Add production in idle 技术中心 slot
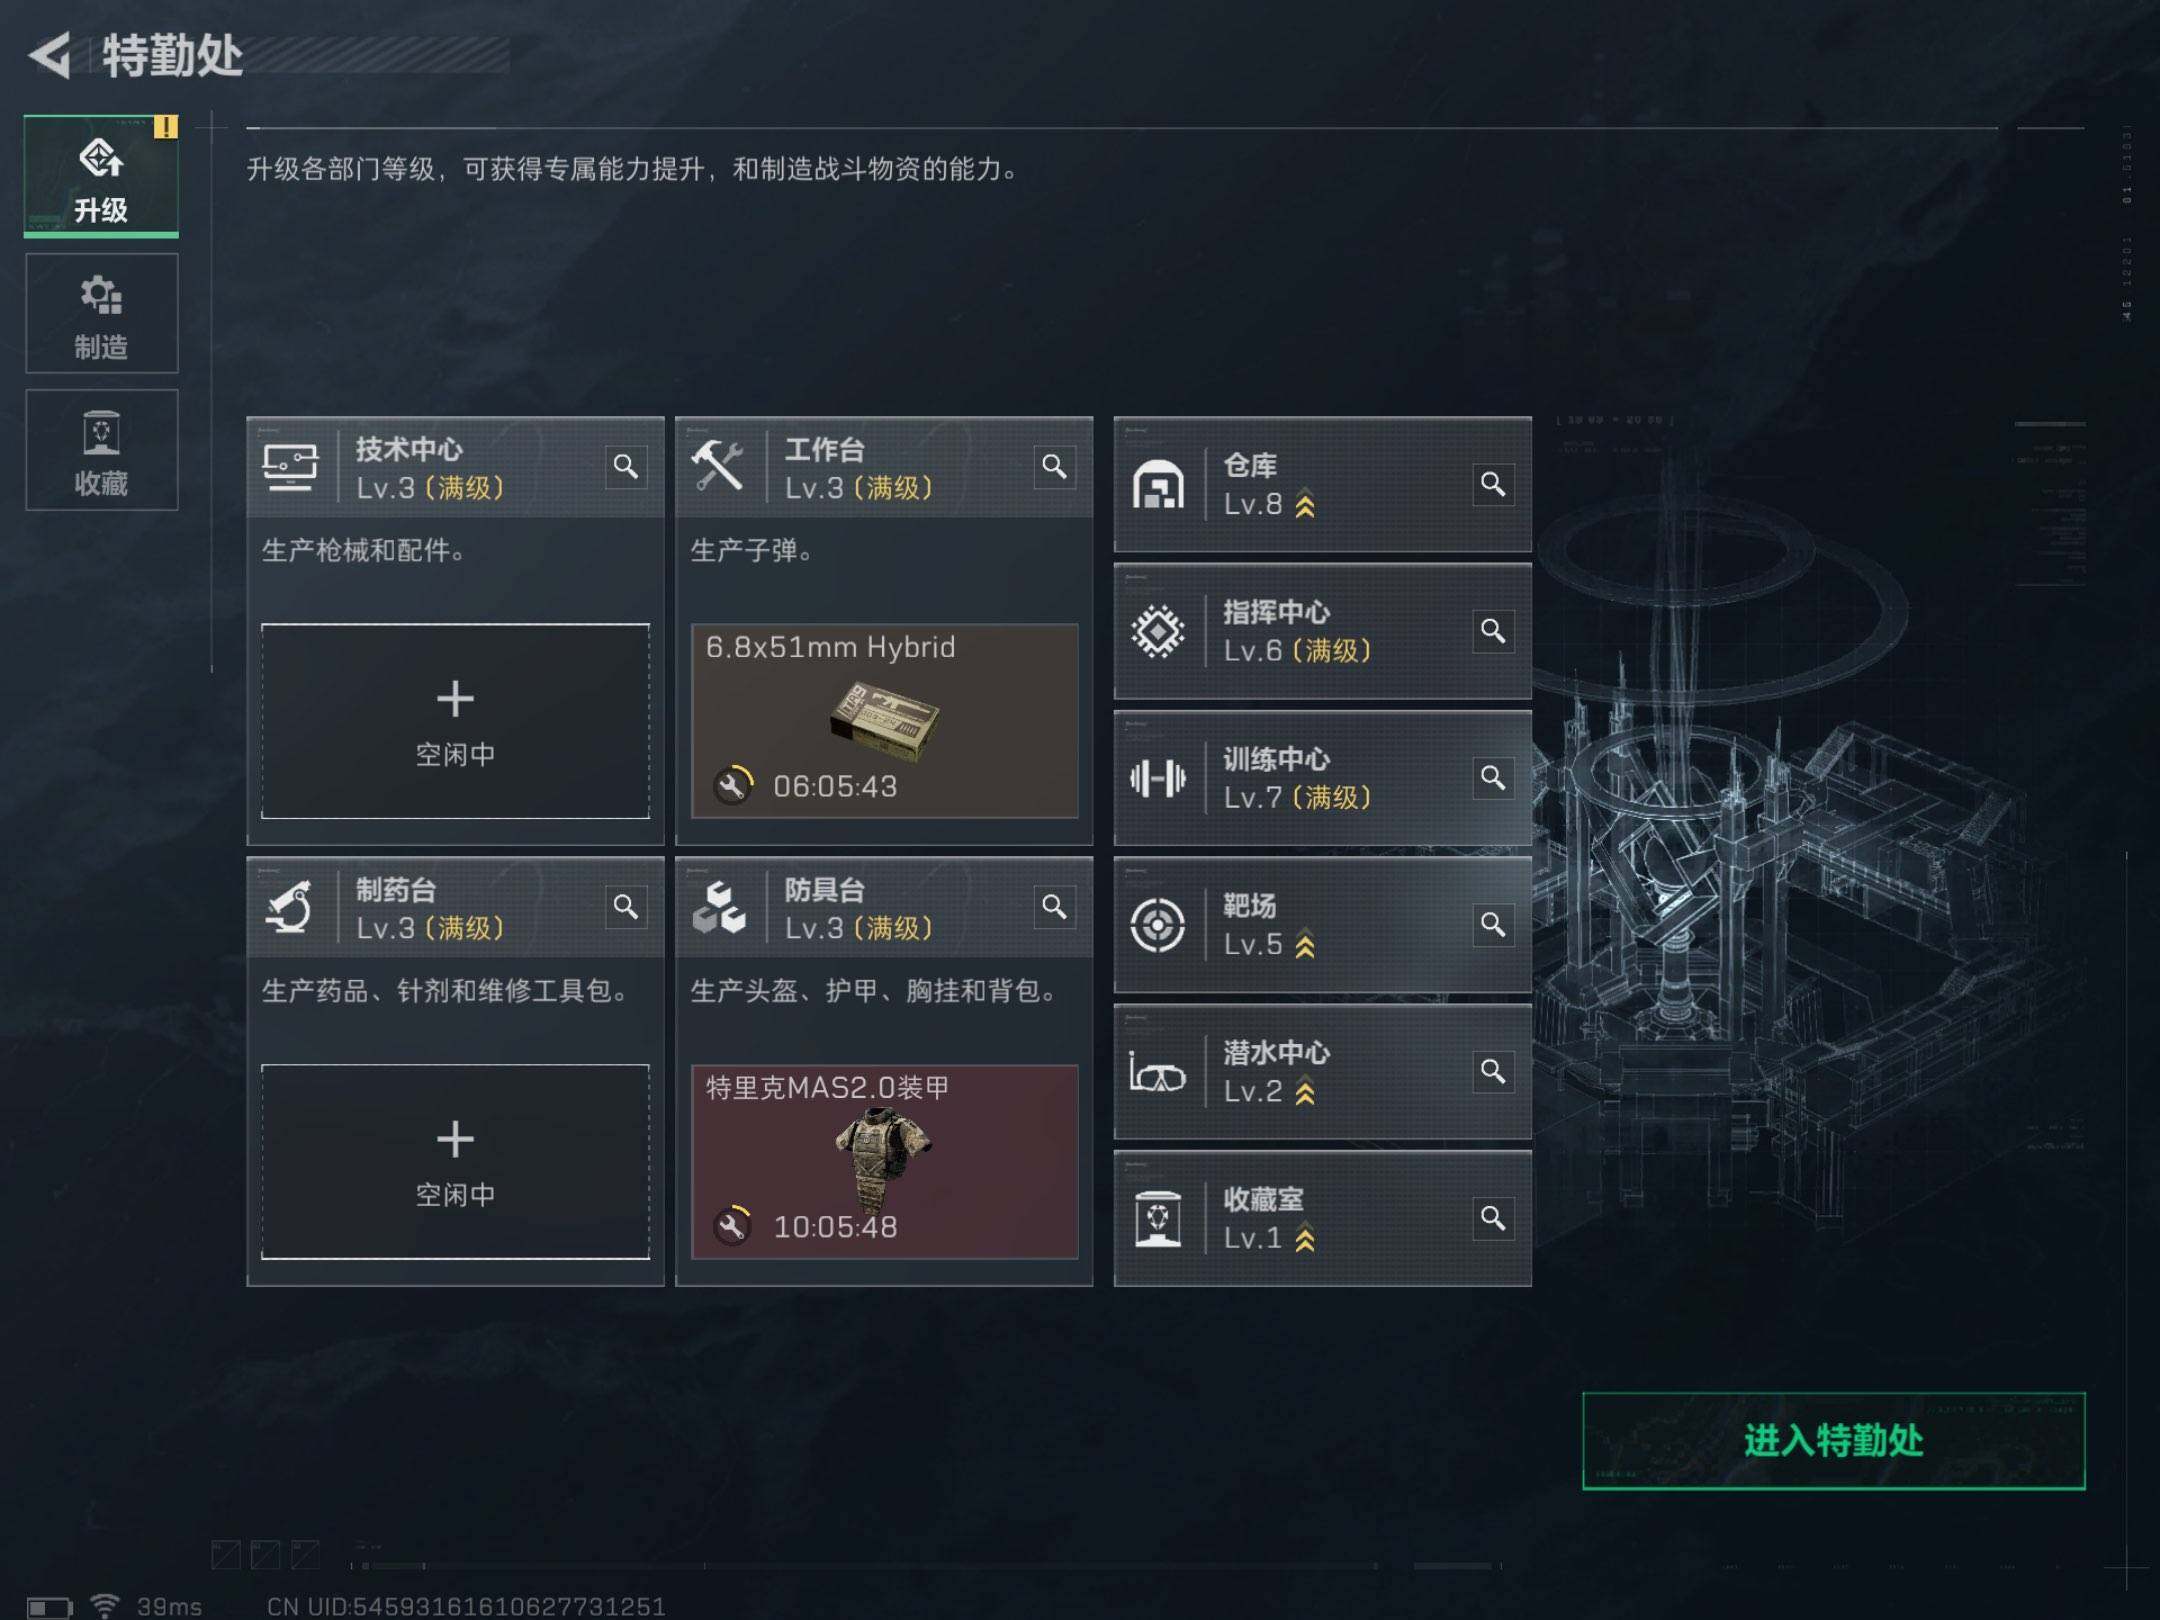2160x1620 pixels. [x=455, y=721]
